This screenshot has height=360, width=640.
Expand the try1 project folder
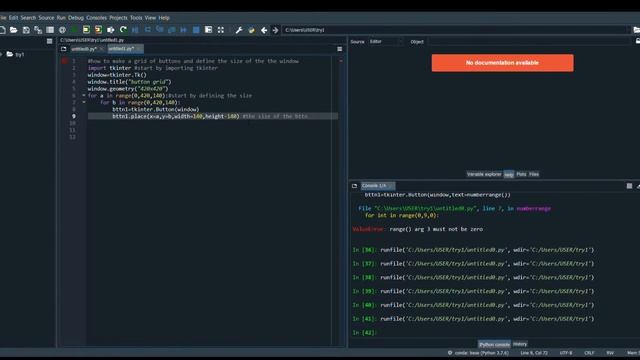[2, 54]
